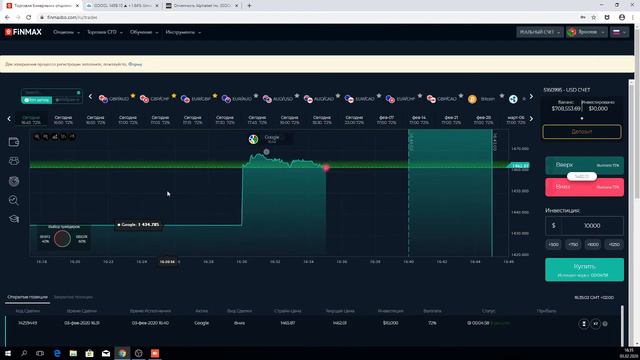Switch asset filter to all assets
The image size is (640, 360).
coord(37,100)
